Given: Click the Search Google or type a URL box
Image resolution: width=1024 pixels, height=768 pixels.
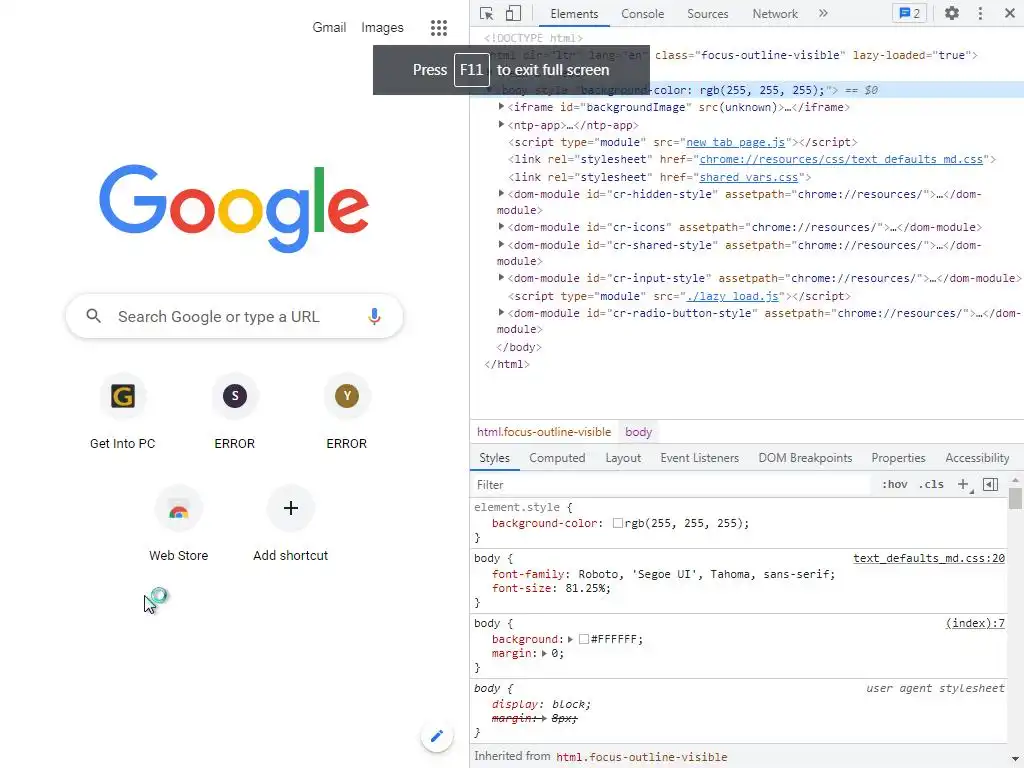Looking at the screenshot, I should [x=234, y=317].
